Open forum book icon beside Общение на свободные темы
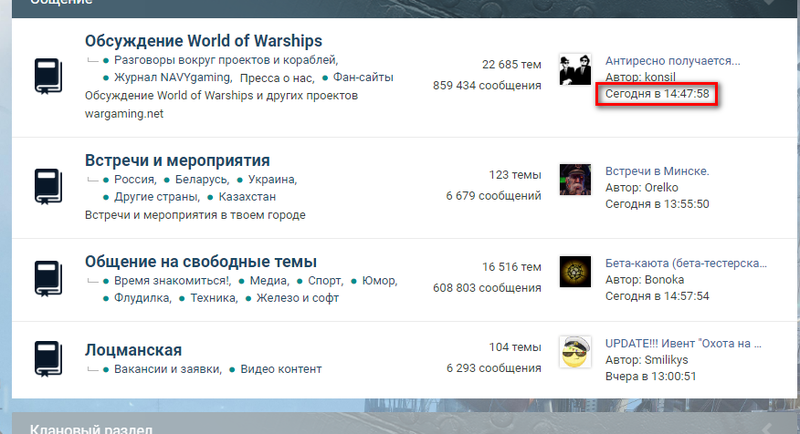The image size is (800, 434). point(48,279)
